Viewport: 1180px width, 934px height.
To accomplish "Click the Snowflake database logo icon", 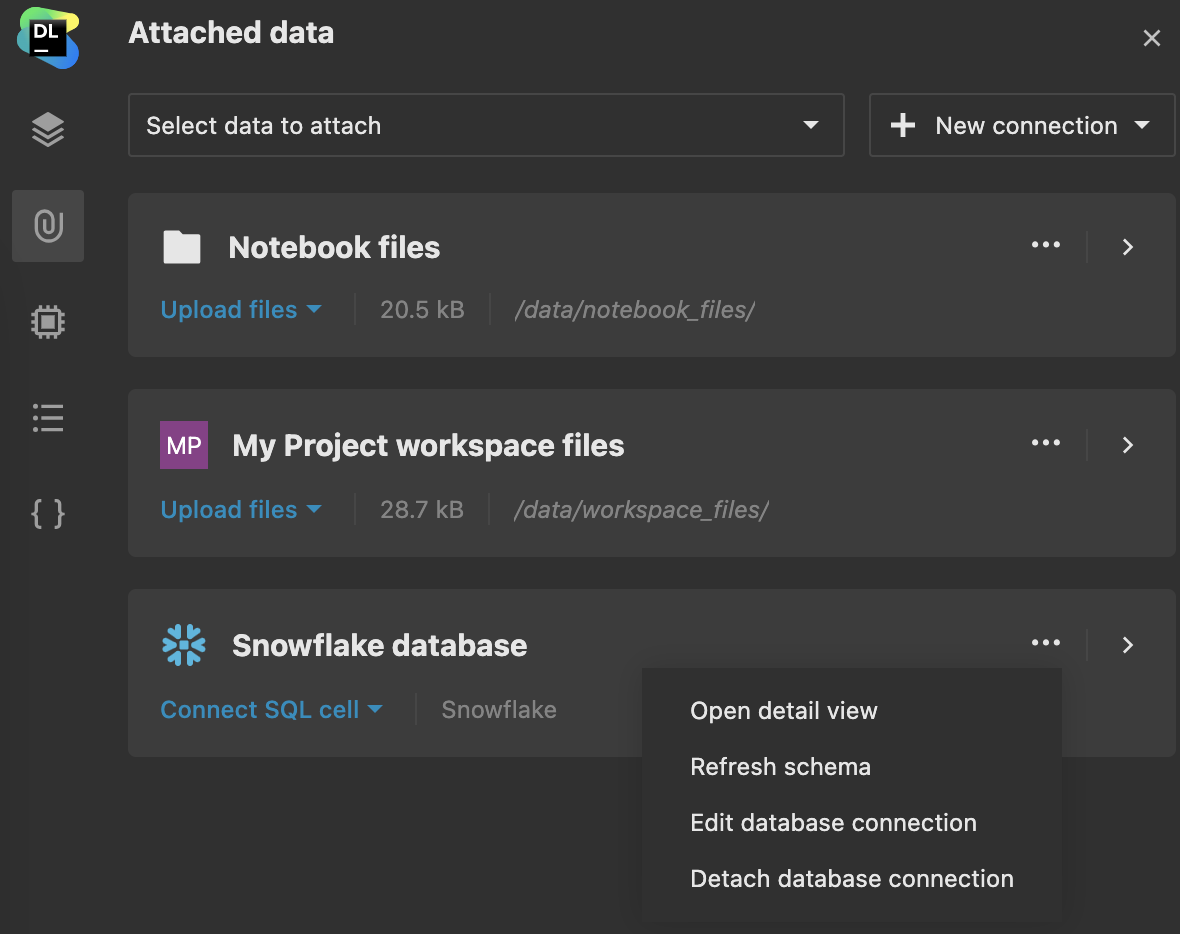I will (x=184, y=645).
